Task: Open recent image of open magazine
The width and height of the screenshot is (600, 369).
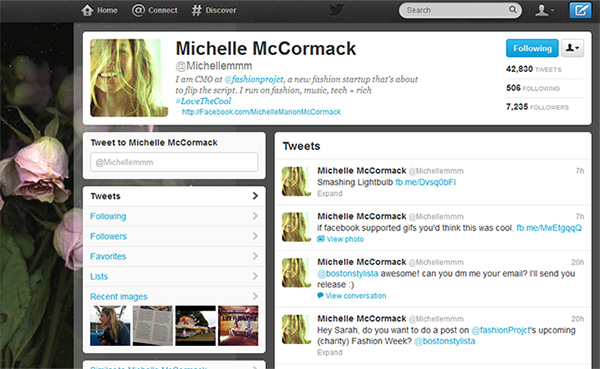Action: 153,325
